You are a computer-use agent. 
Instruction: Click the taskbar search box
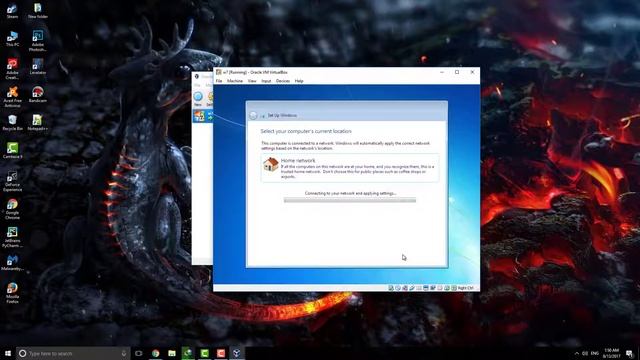click(73, 353)
